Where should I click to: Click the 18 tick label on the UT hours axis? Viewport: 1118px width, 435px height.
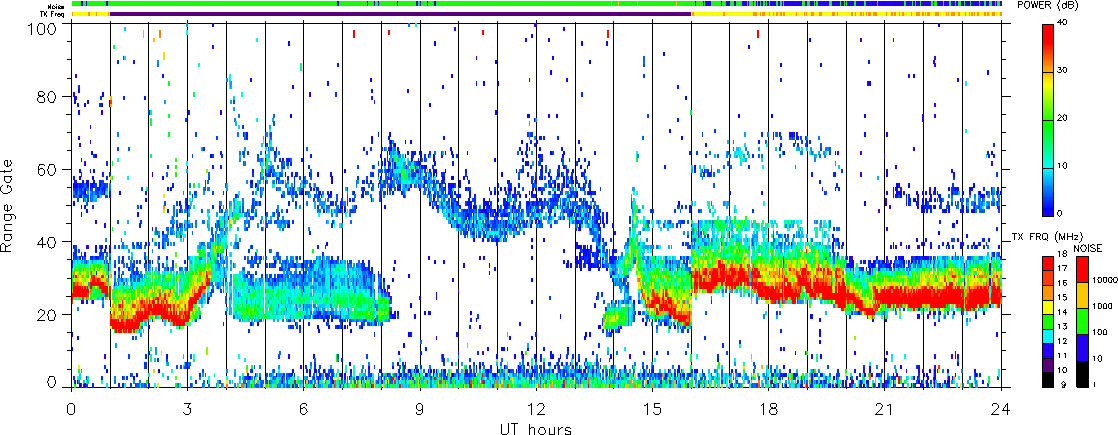click(x=769, y=411)
